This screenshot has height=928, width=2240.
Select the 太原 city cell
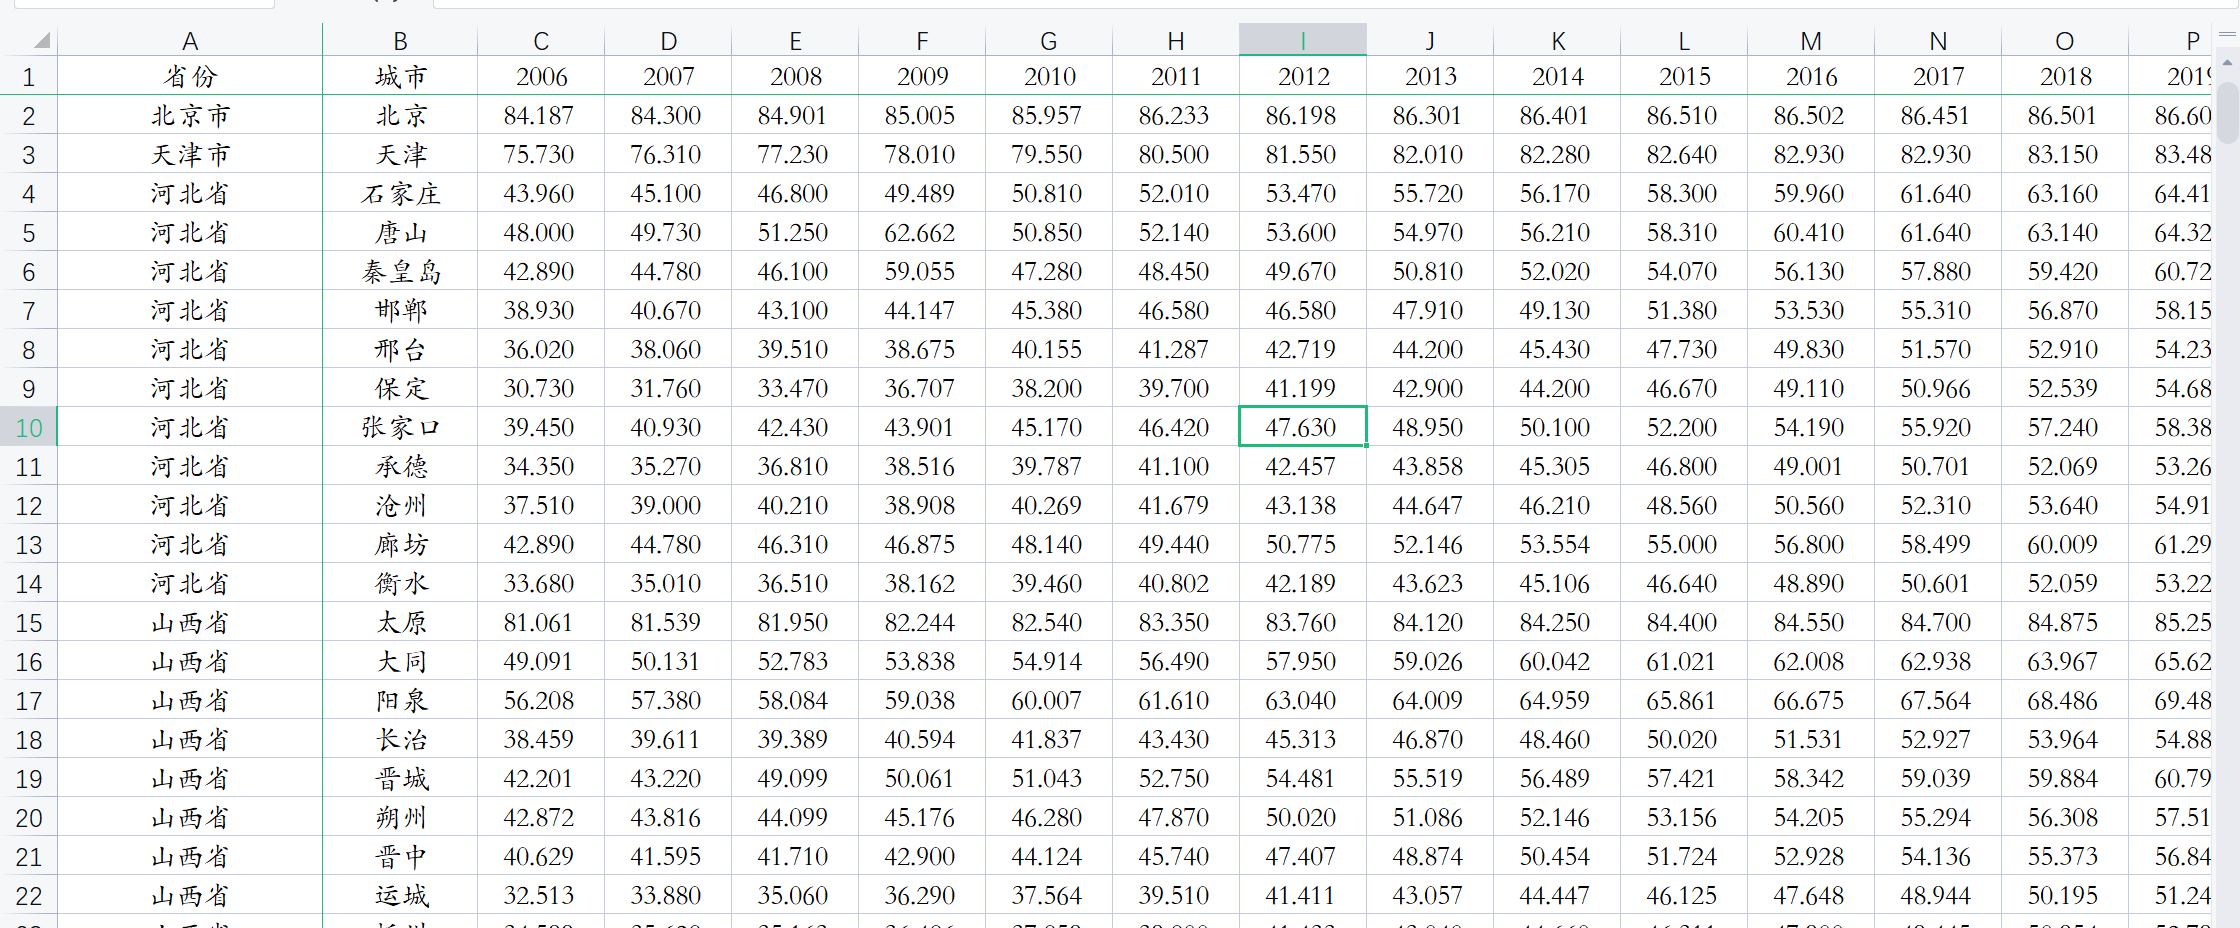[400, 623]
